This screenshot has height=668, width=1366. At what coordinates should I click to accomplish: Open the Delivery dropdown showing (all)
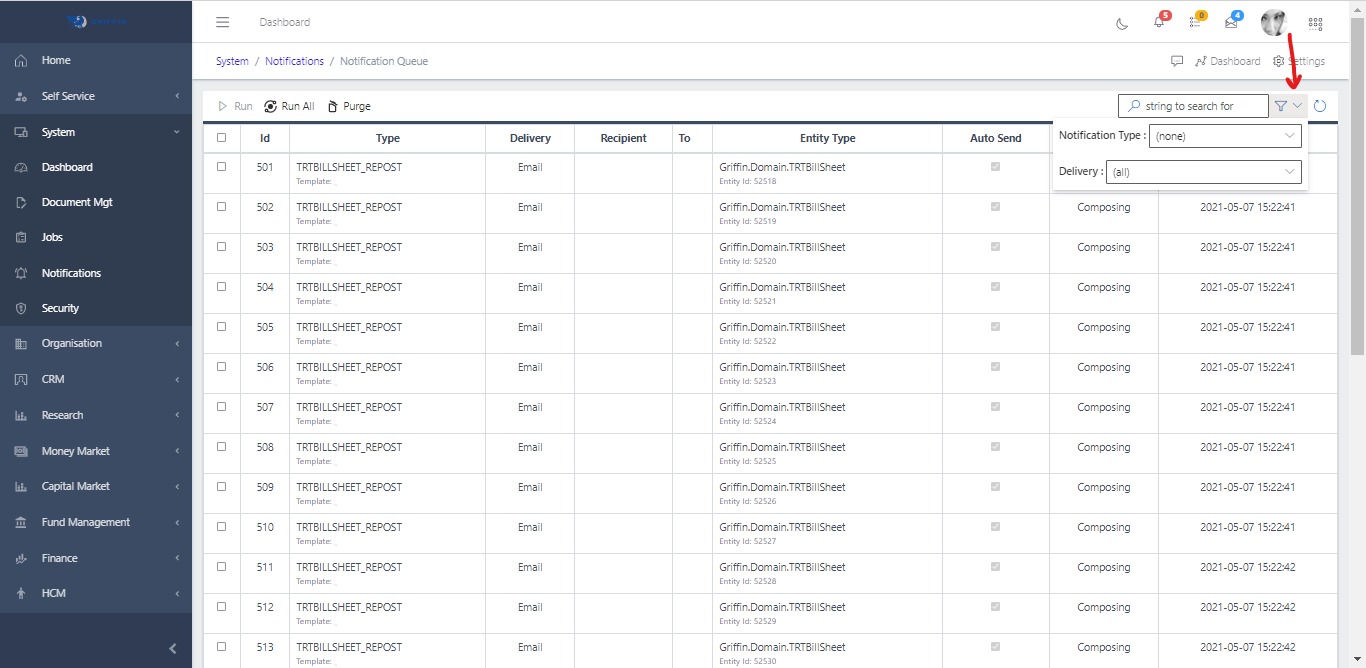(1203, 170)
